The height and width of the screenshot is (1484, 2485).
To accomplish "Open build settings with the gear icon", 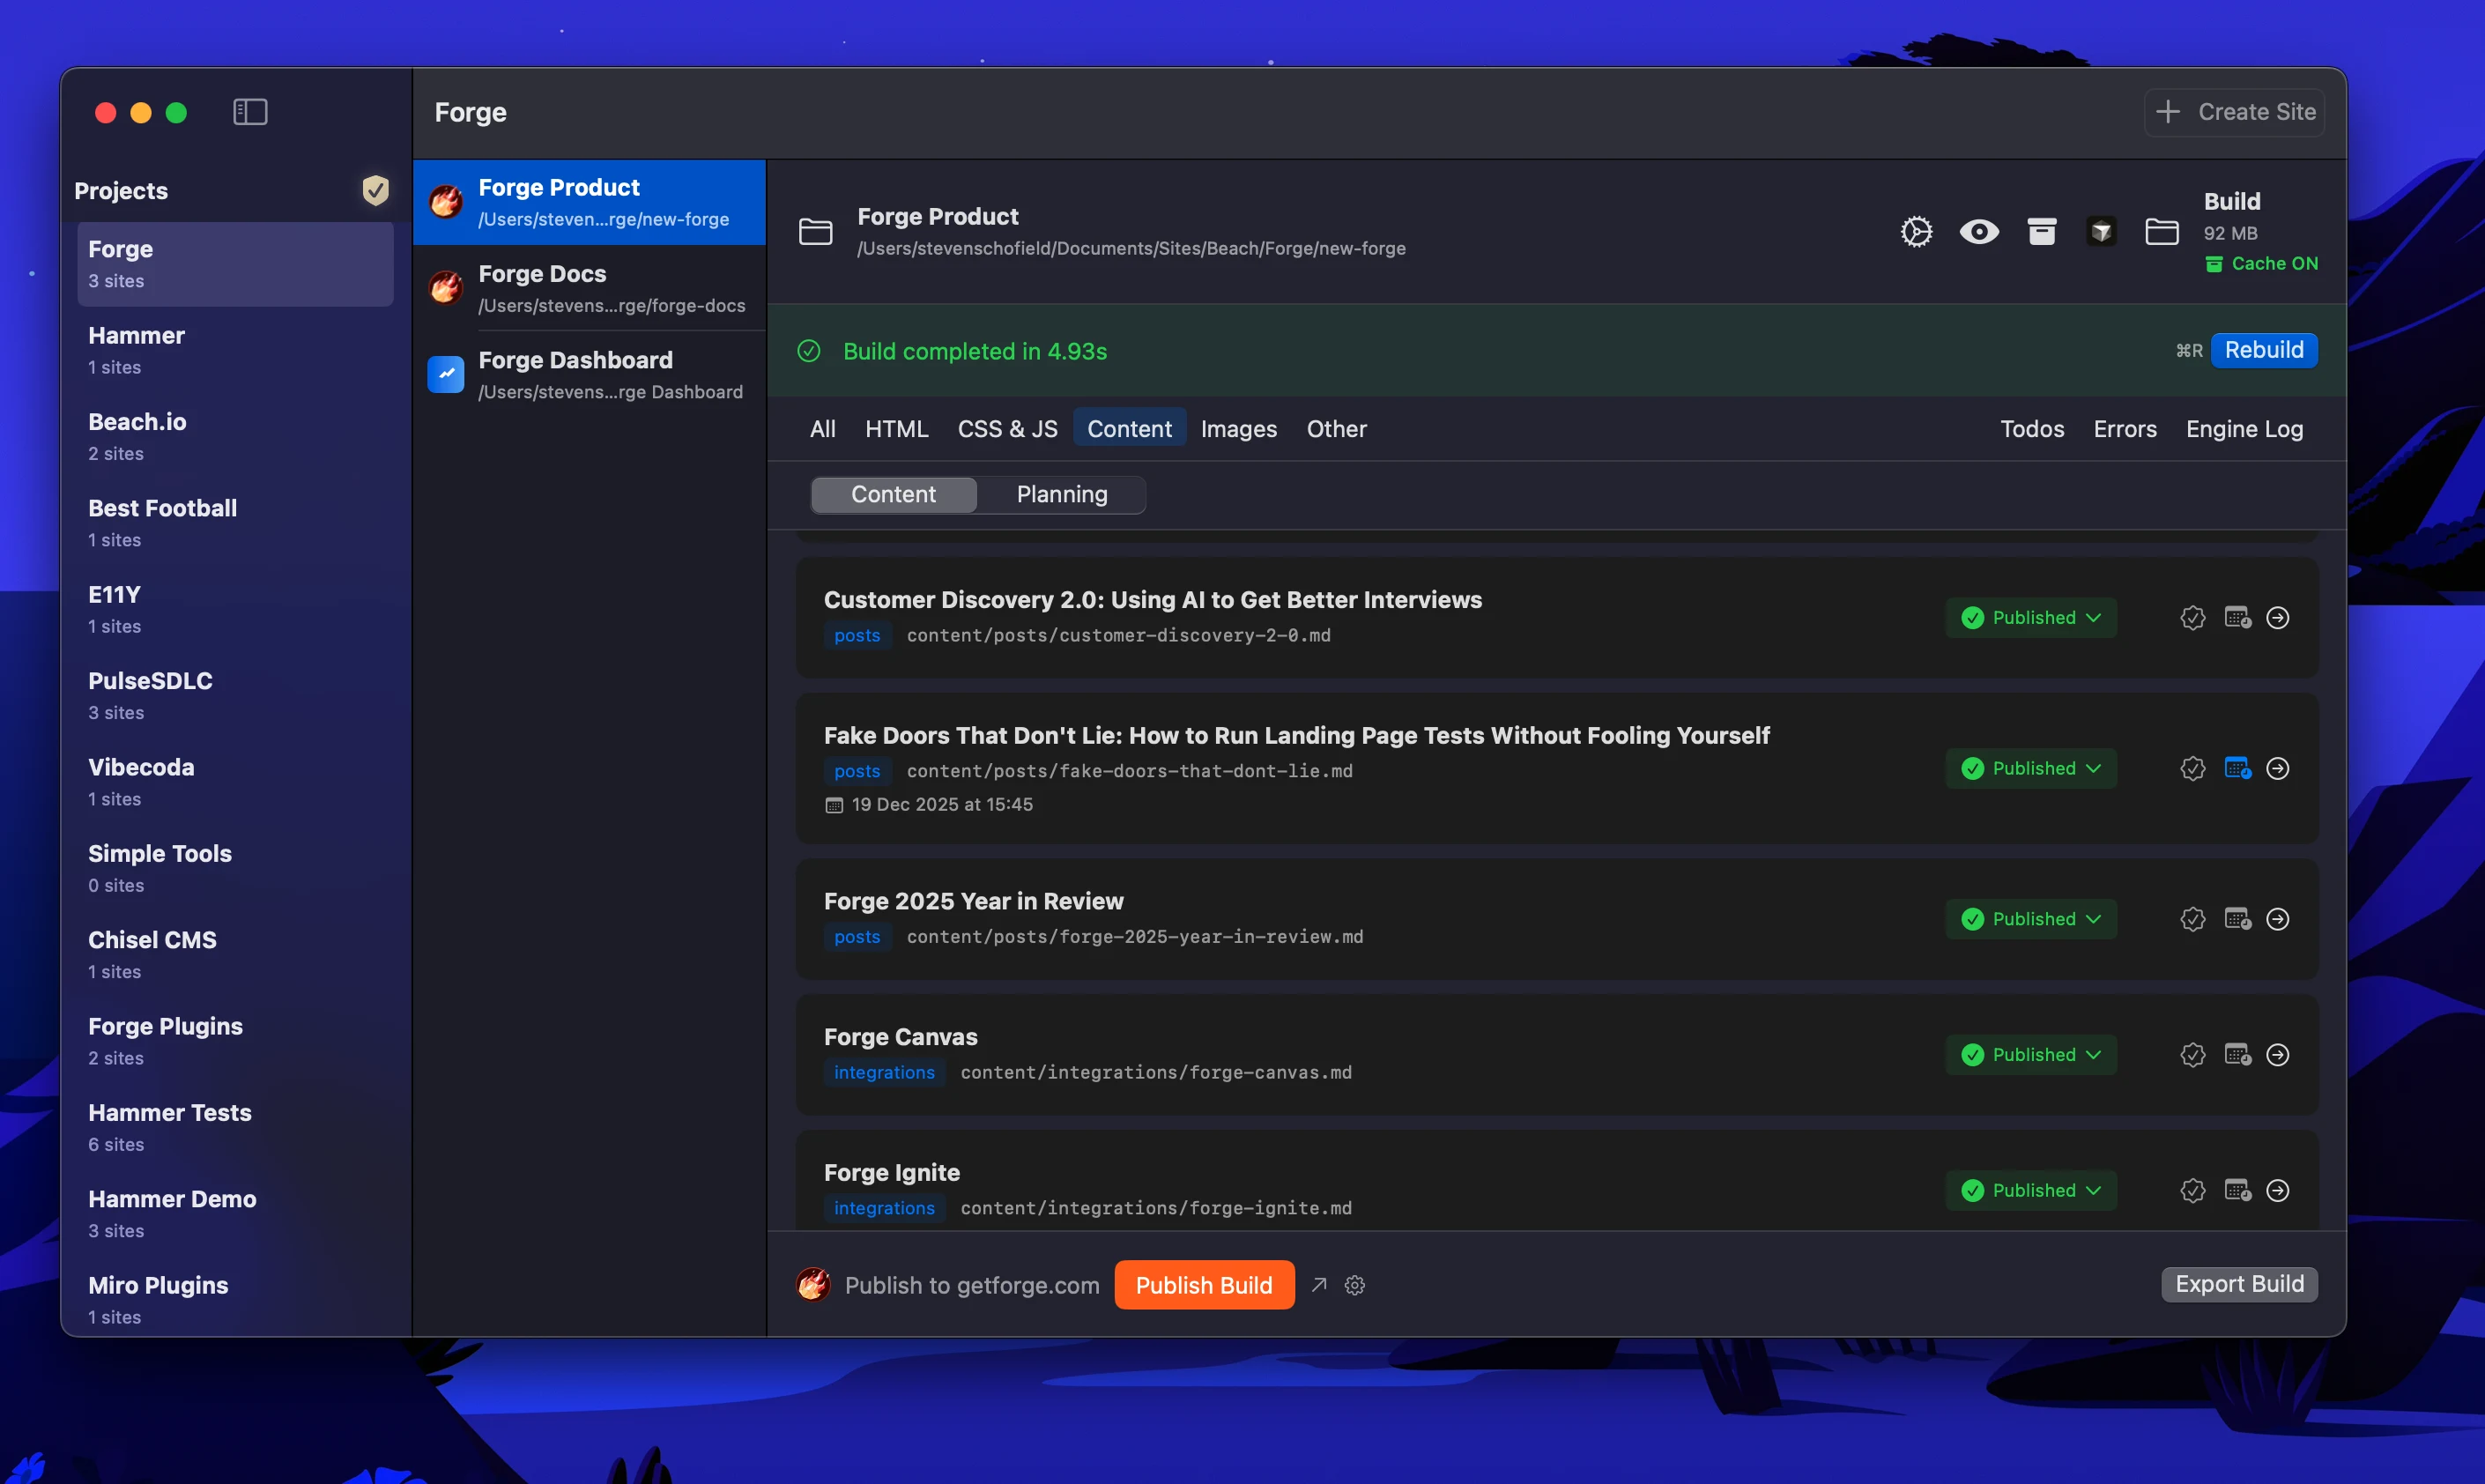I will (1916, 231).
